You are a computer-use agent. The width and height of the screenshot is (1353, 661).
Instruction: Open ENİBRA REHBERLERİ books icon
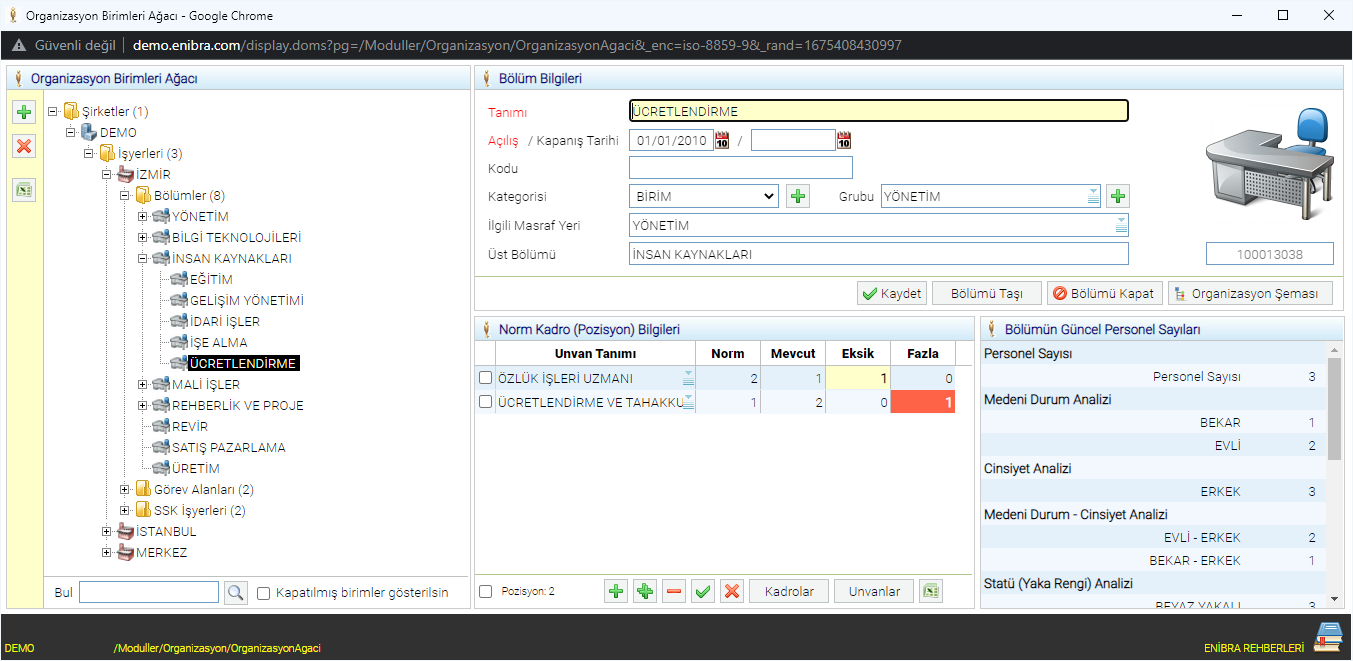click(x=1328, y=637)
